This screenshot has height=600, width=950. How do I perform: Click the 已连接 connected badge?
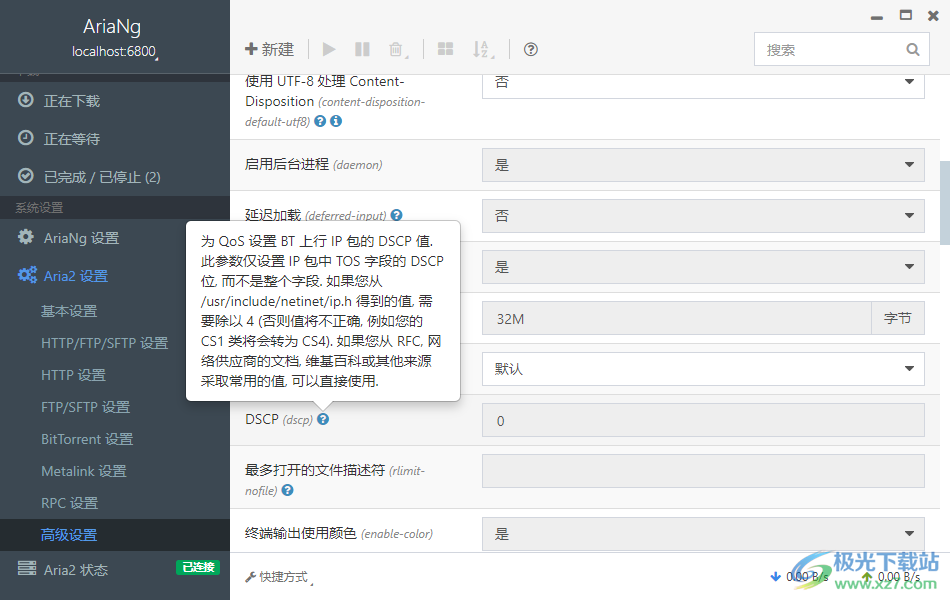198,567
